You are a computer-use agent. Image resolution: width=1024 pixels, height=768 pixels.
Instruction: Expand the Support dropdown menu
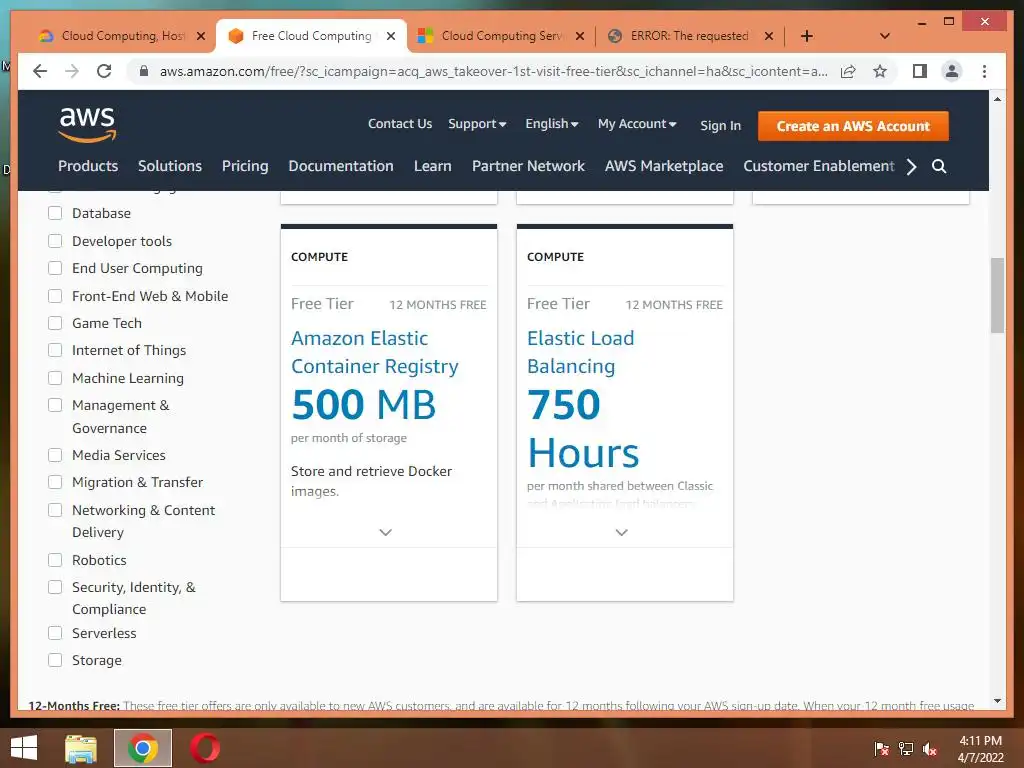[477, 124]
